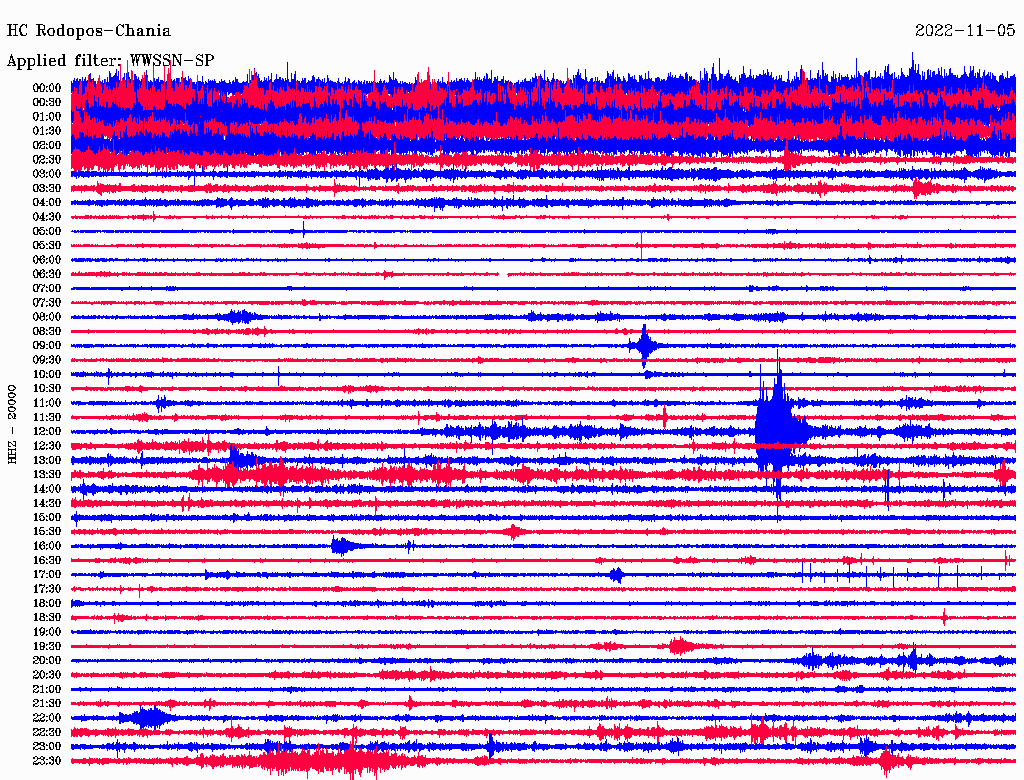
Task: Click the largest blue burst on the 16:00 trace
Action: [343, 546]
